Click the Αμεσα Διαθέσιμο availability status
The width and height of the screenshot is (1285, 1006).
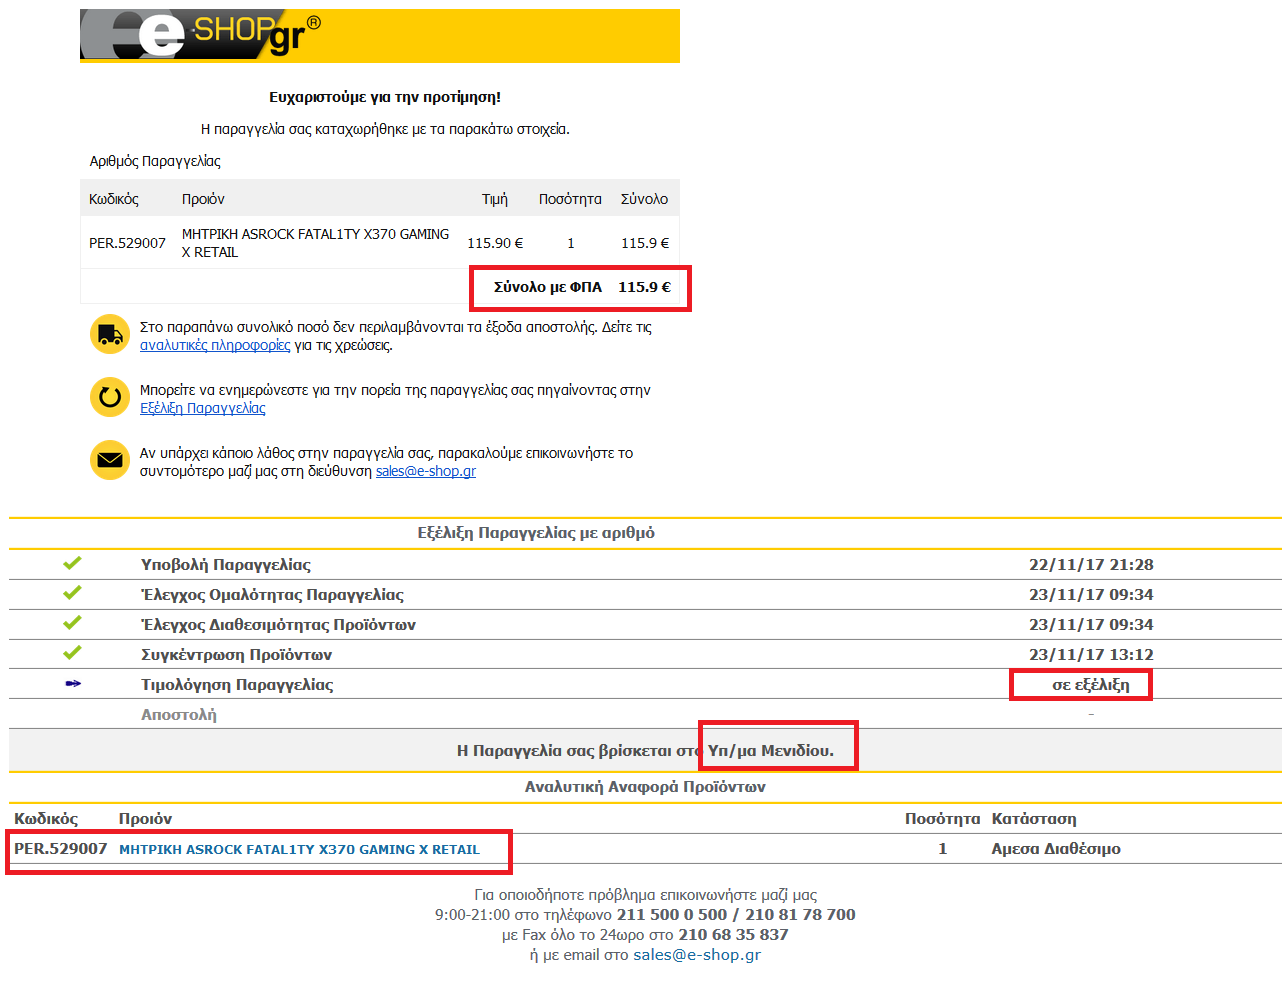click(x=1056, y=849)
